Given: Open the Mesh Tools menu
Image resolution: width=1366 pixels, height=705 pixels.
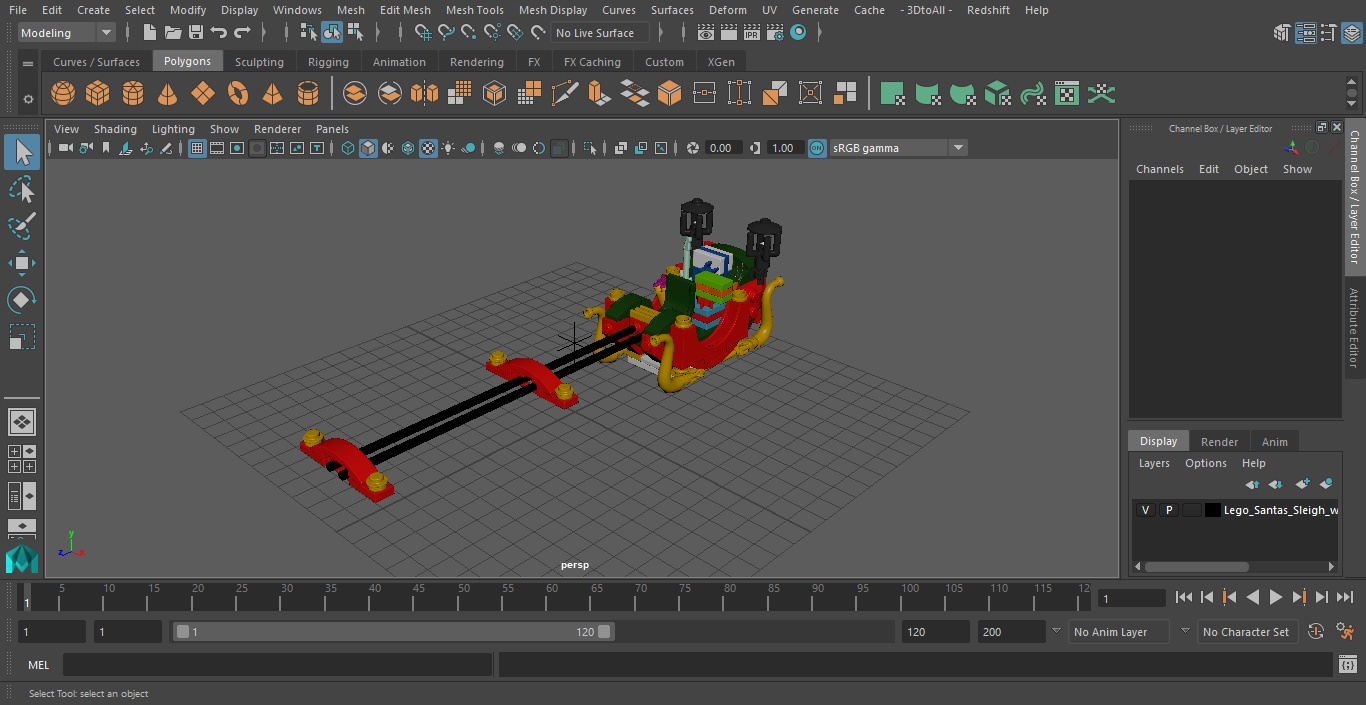Looking at the screenshot, I should (474, 10).
